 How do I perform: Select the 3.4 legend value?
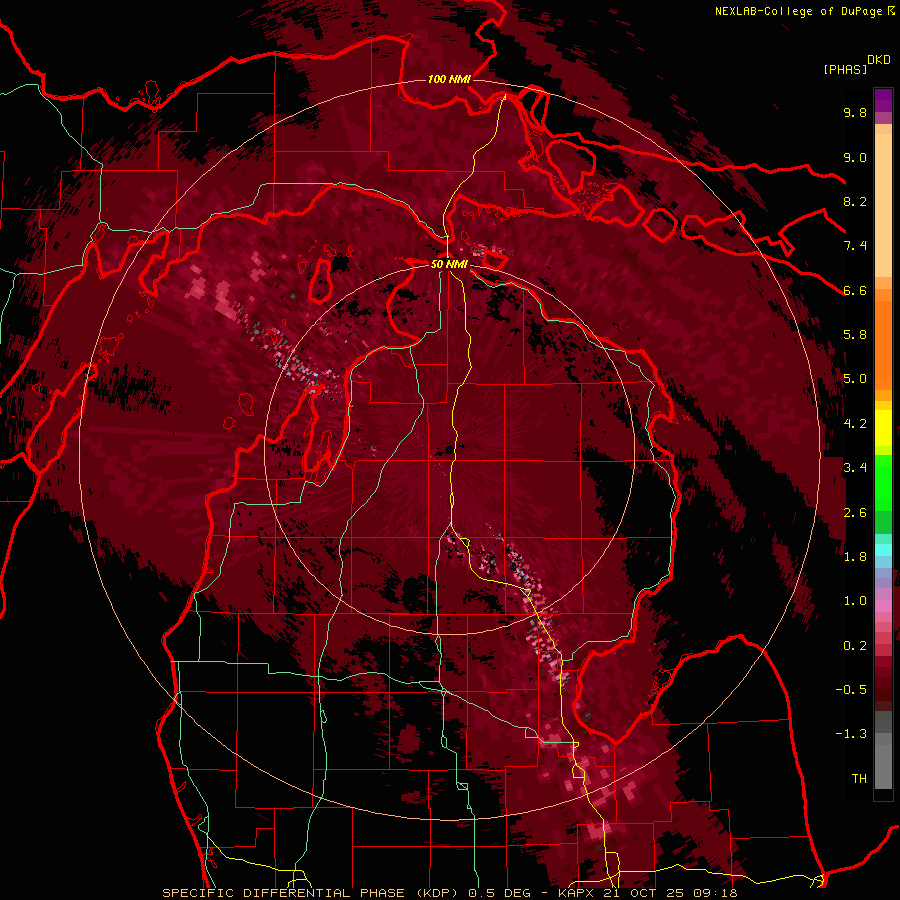(855, 468)
